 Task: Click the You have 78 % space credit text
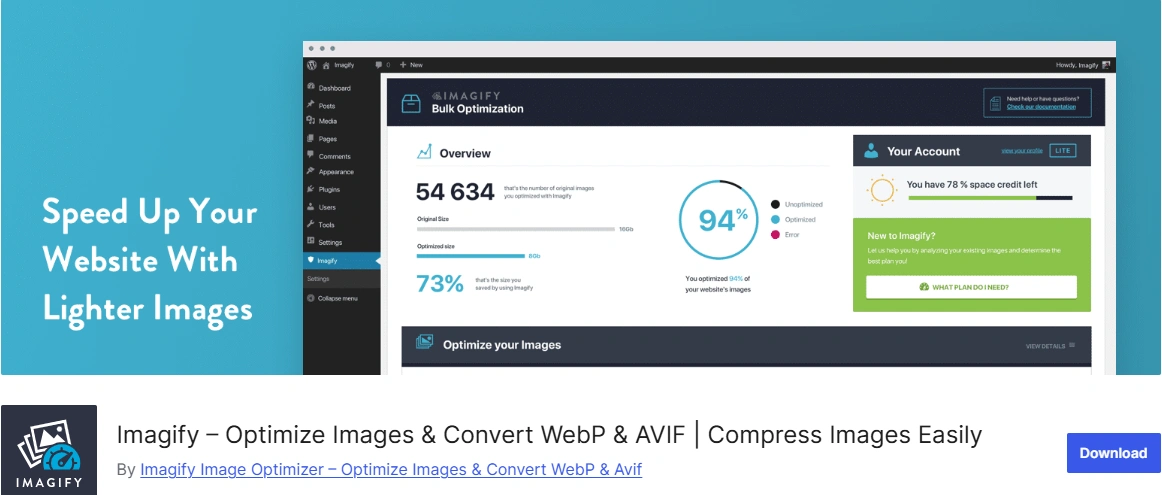click(x=972, y=185)
